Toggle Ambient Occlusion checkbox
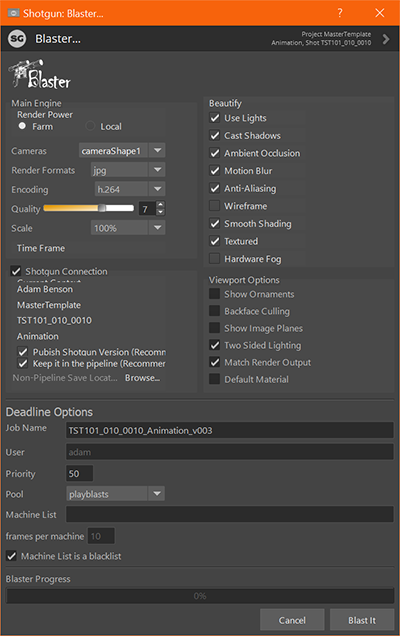Viewport: 400px width, 636px height. (215, 153)
